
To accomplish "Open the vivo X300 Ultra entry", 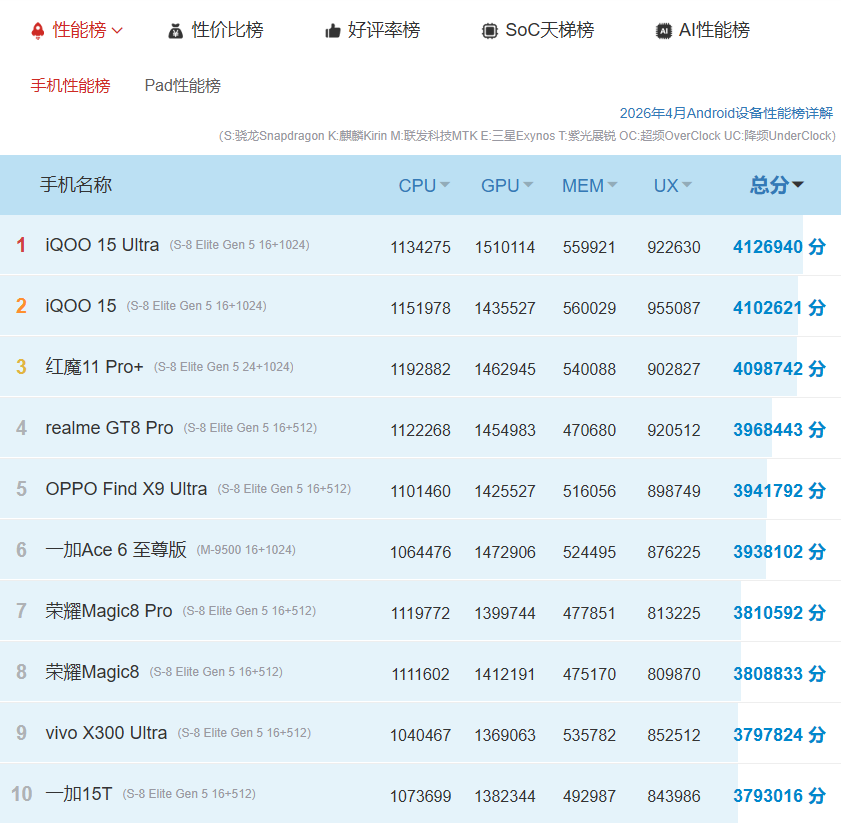I will pos(106,733).
